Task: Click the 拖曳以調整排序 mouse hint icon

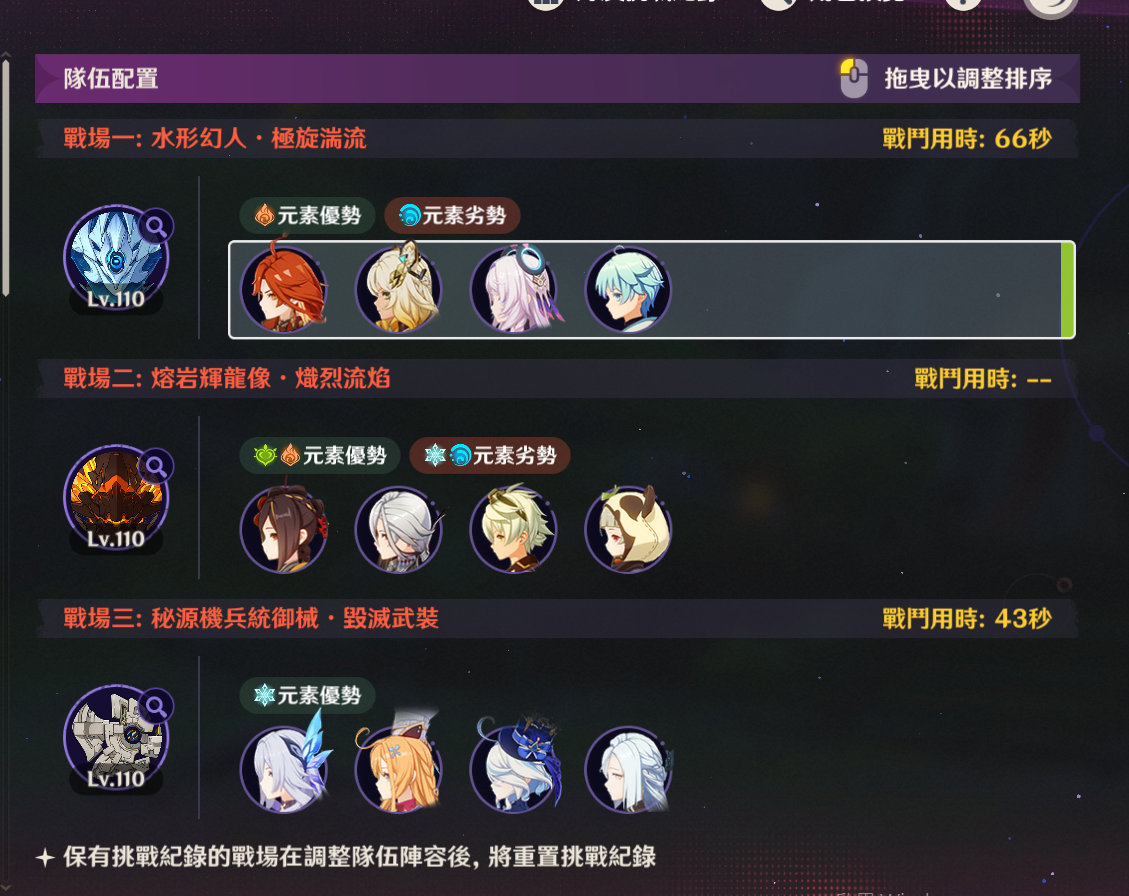Action: click(x=854, y=79)
